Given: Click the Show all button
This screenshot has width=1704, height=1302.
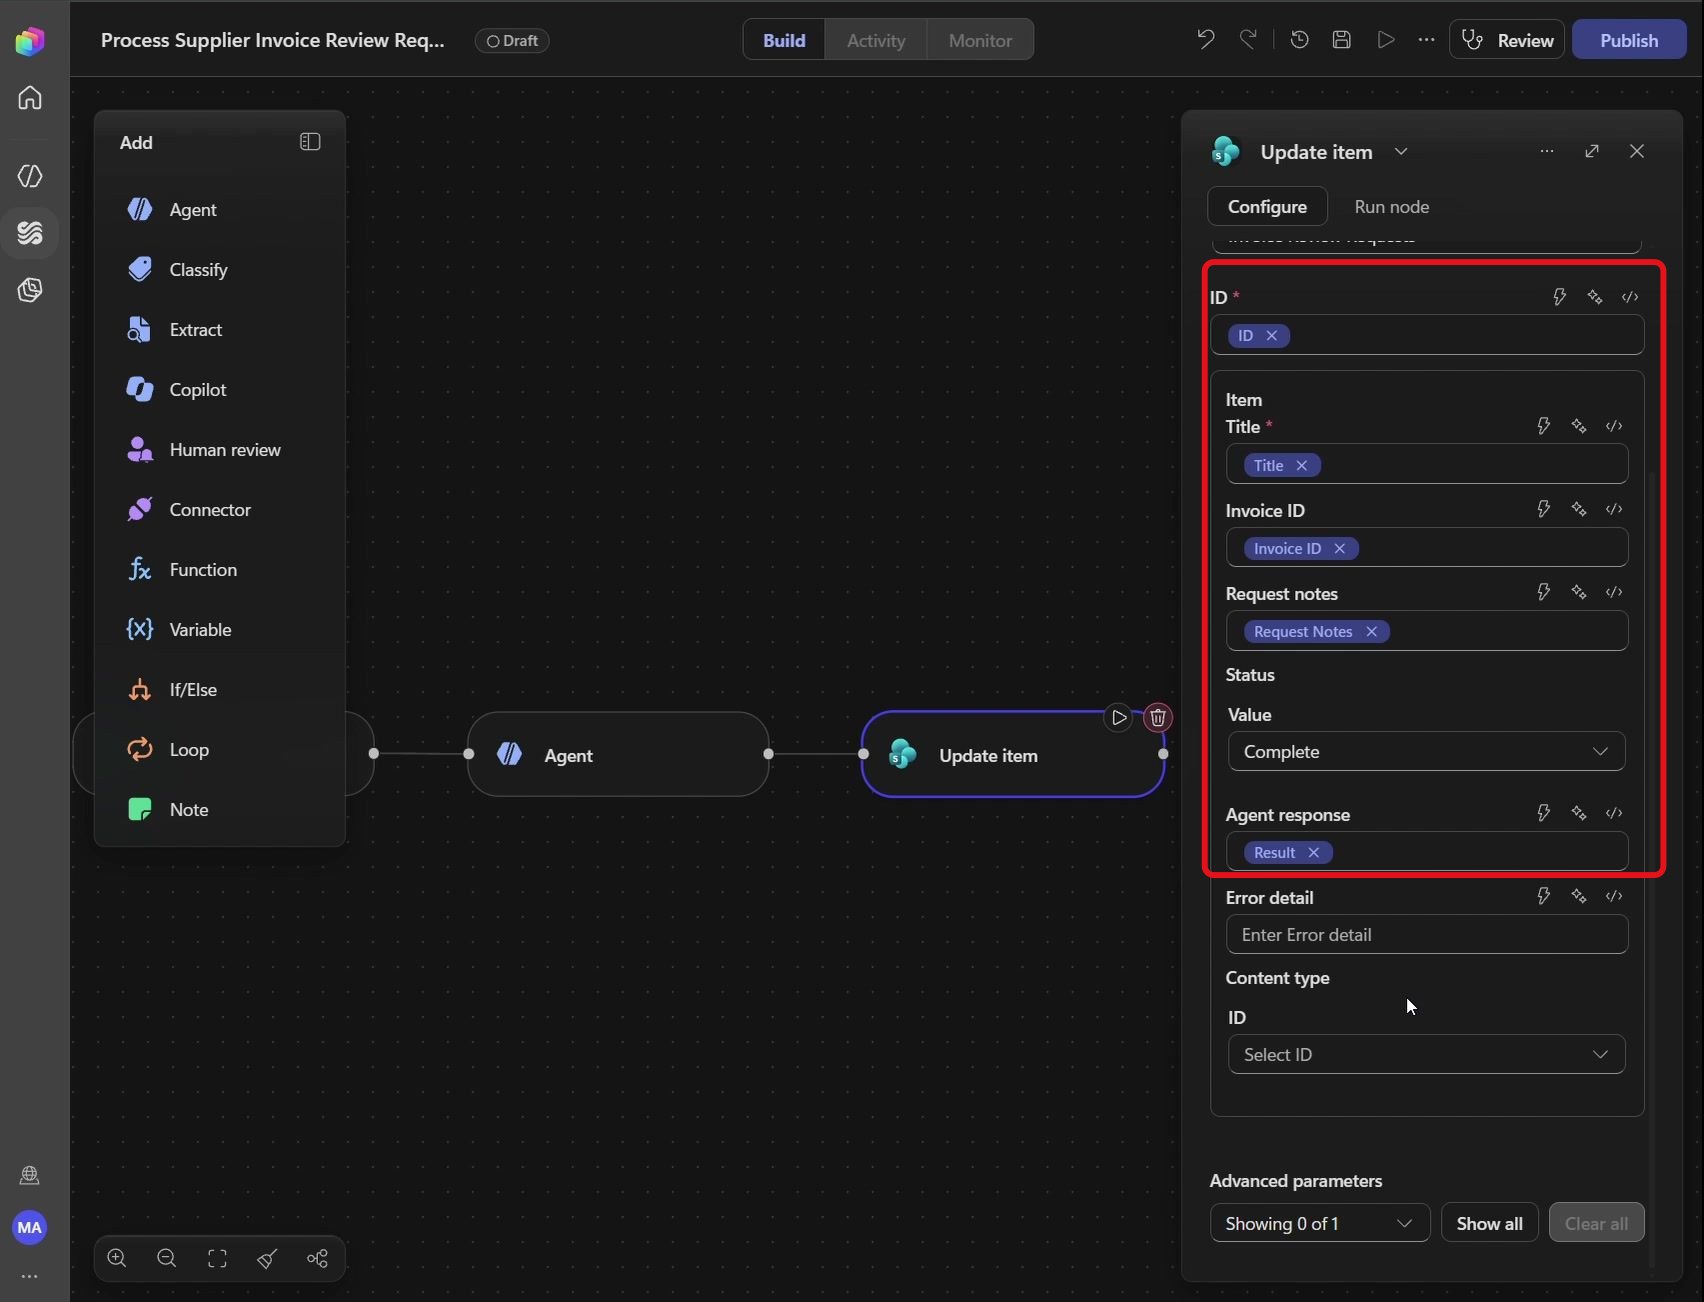Looking at the screenshot, I should coord(1489,1224).
